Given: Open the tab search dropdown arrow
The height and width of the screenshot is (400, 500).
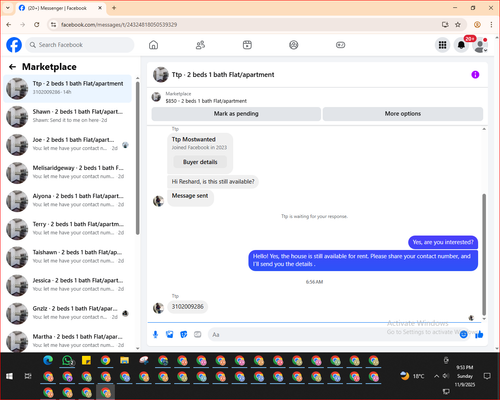Looking at the screenshot, I should [8, 8].
